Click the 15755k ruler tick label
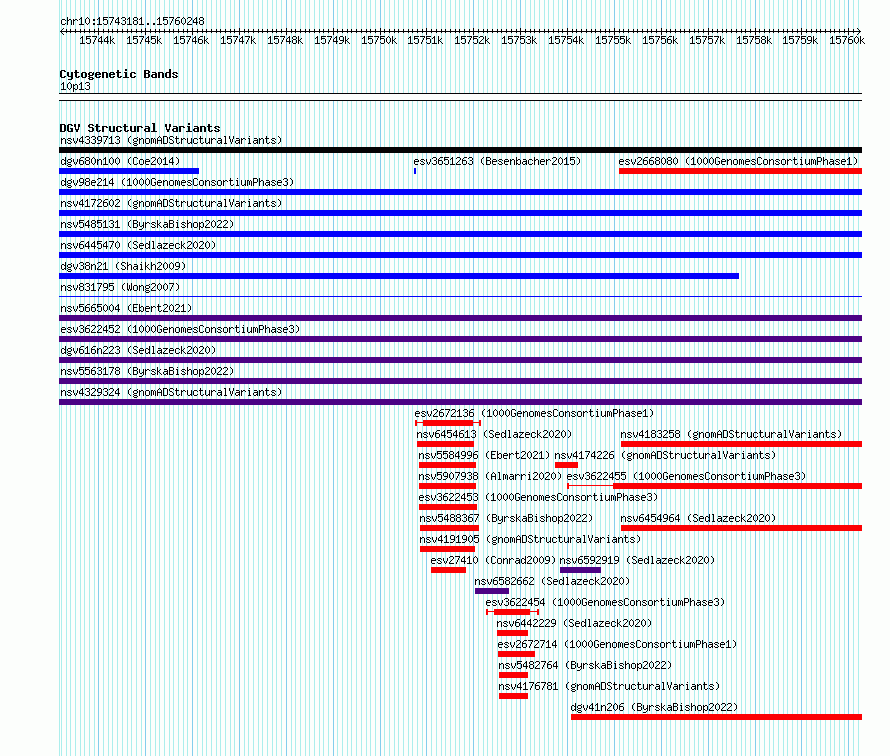Image resolution: width=890 pixels, height=756 pixels. pyautogui.click(x=612, y=41)
